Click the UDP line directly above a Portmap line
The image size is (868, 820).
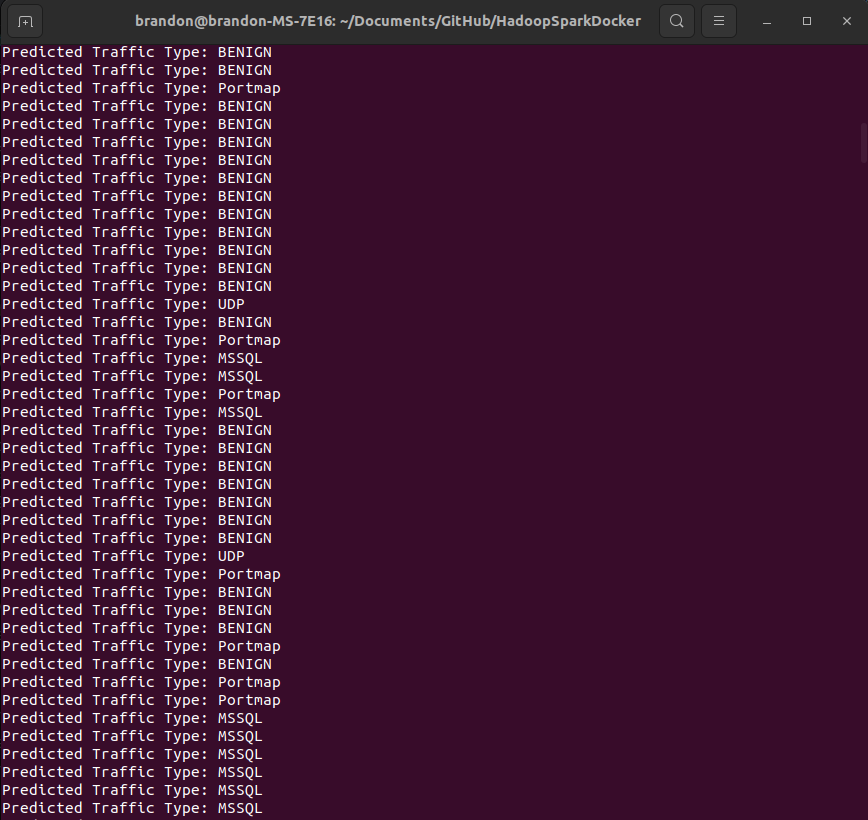(x=123, y=556)
